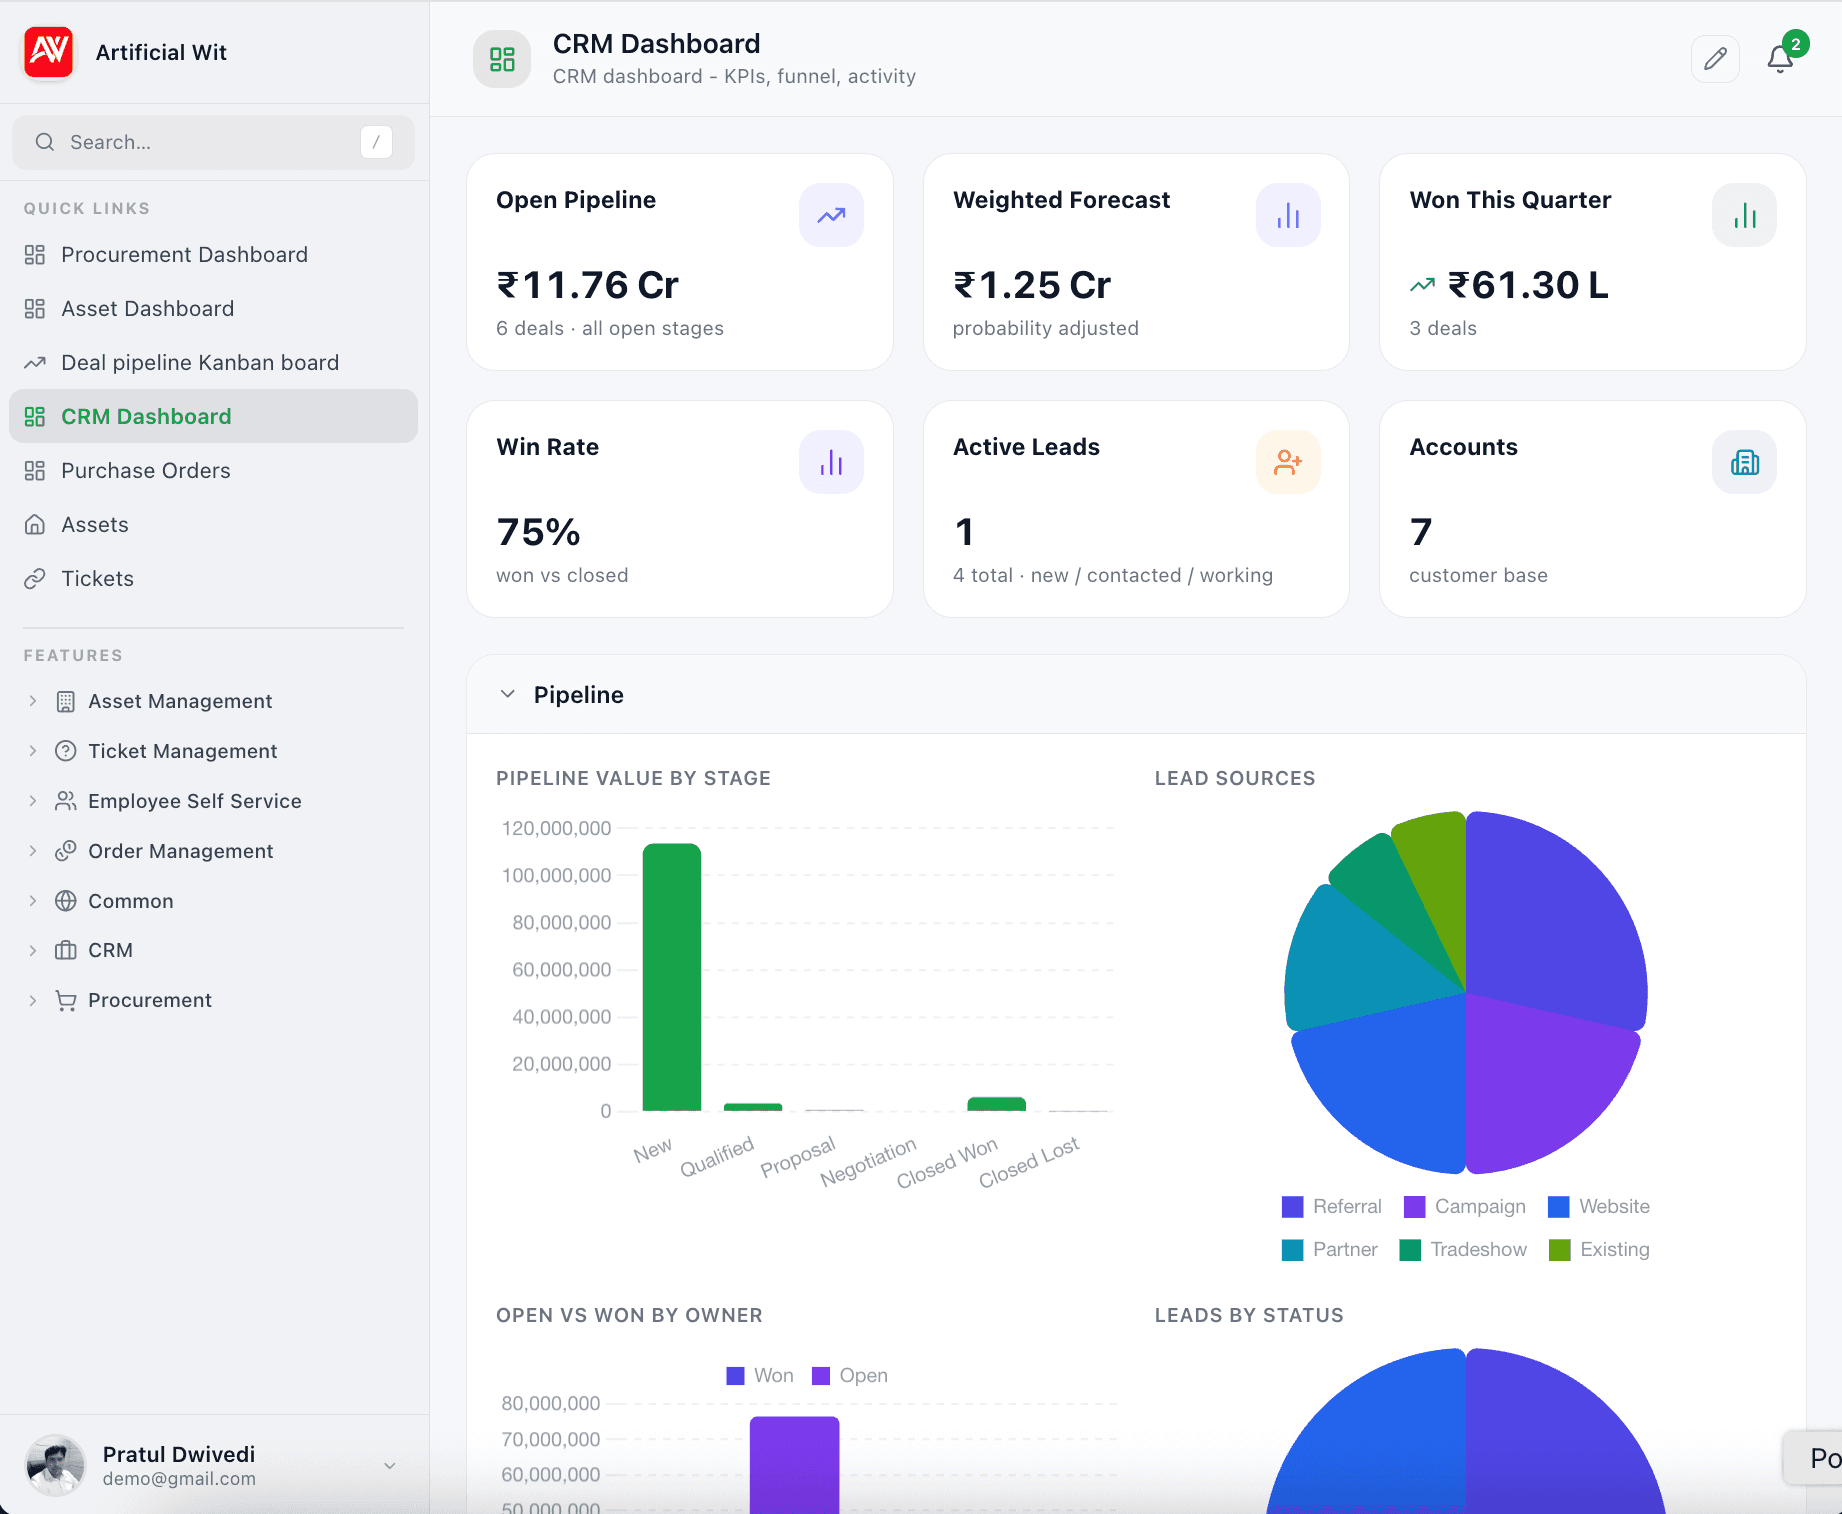Click the Tickets link icon in quick links

pos(35,579)
